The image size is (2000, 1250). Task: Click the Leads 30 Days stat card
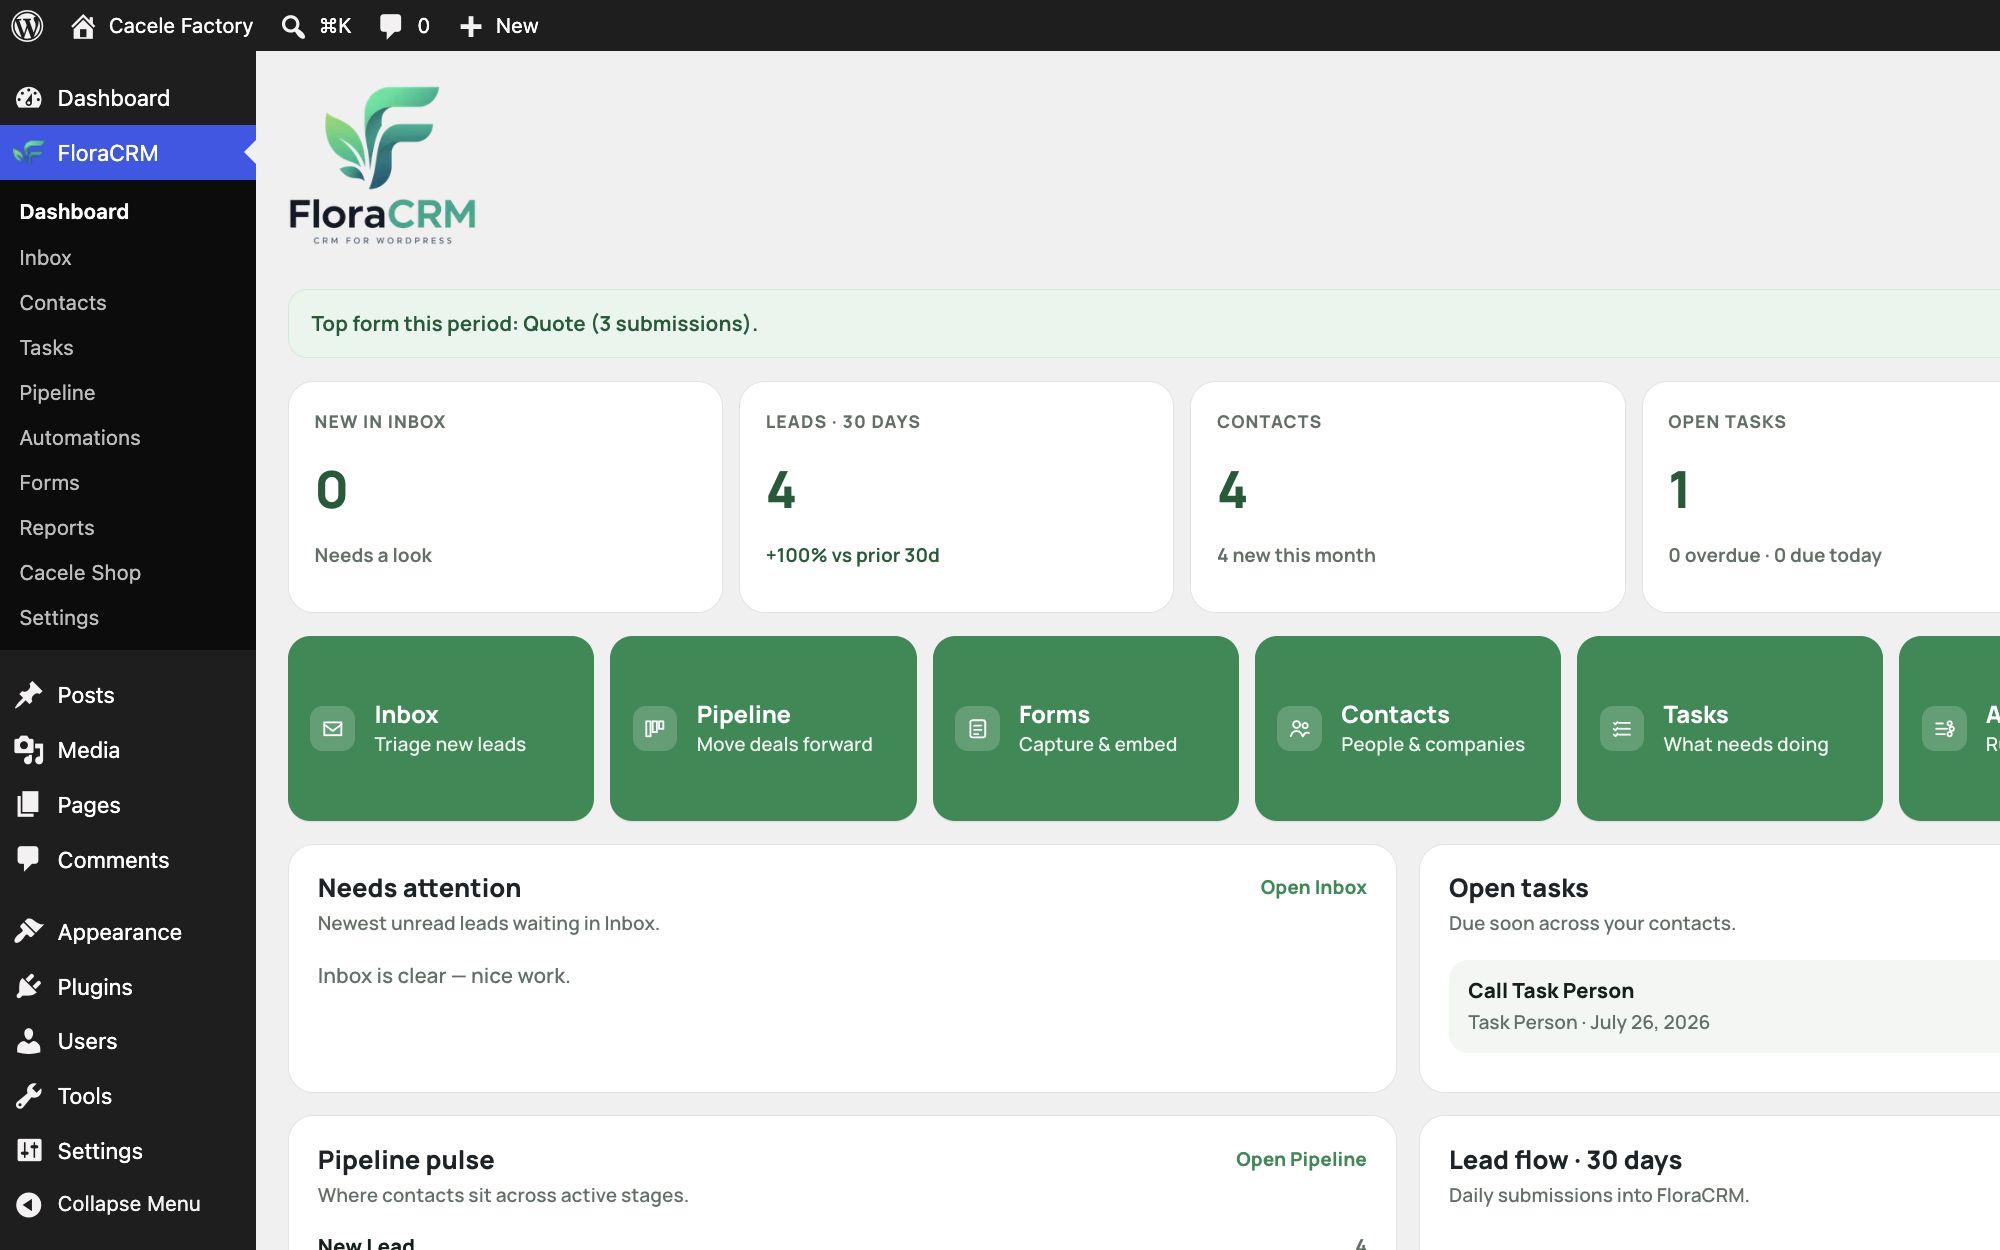pyautogui.click(x=956, y=497)
